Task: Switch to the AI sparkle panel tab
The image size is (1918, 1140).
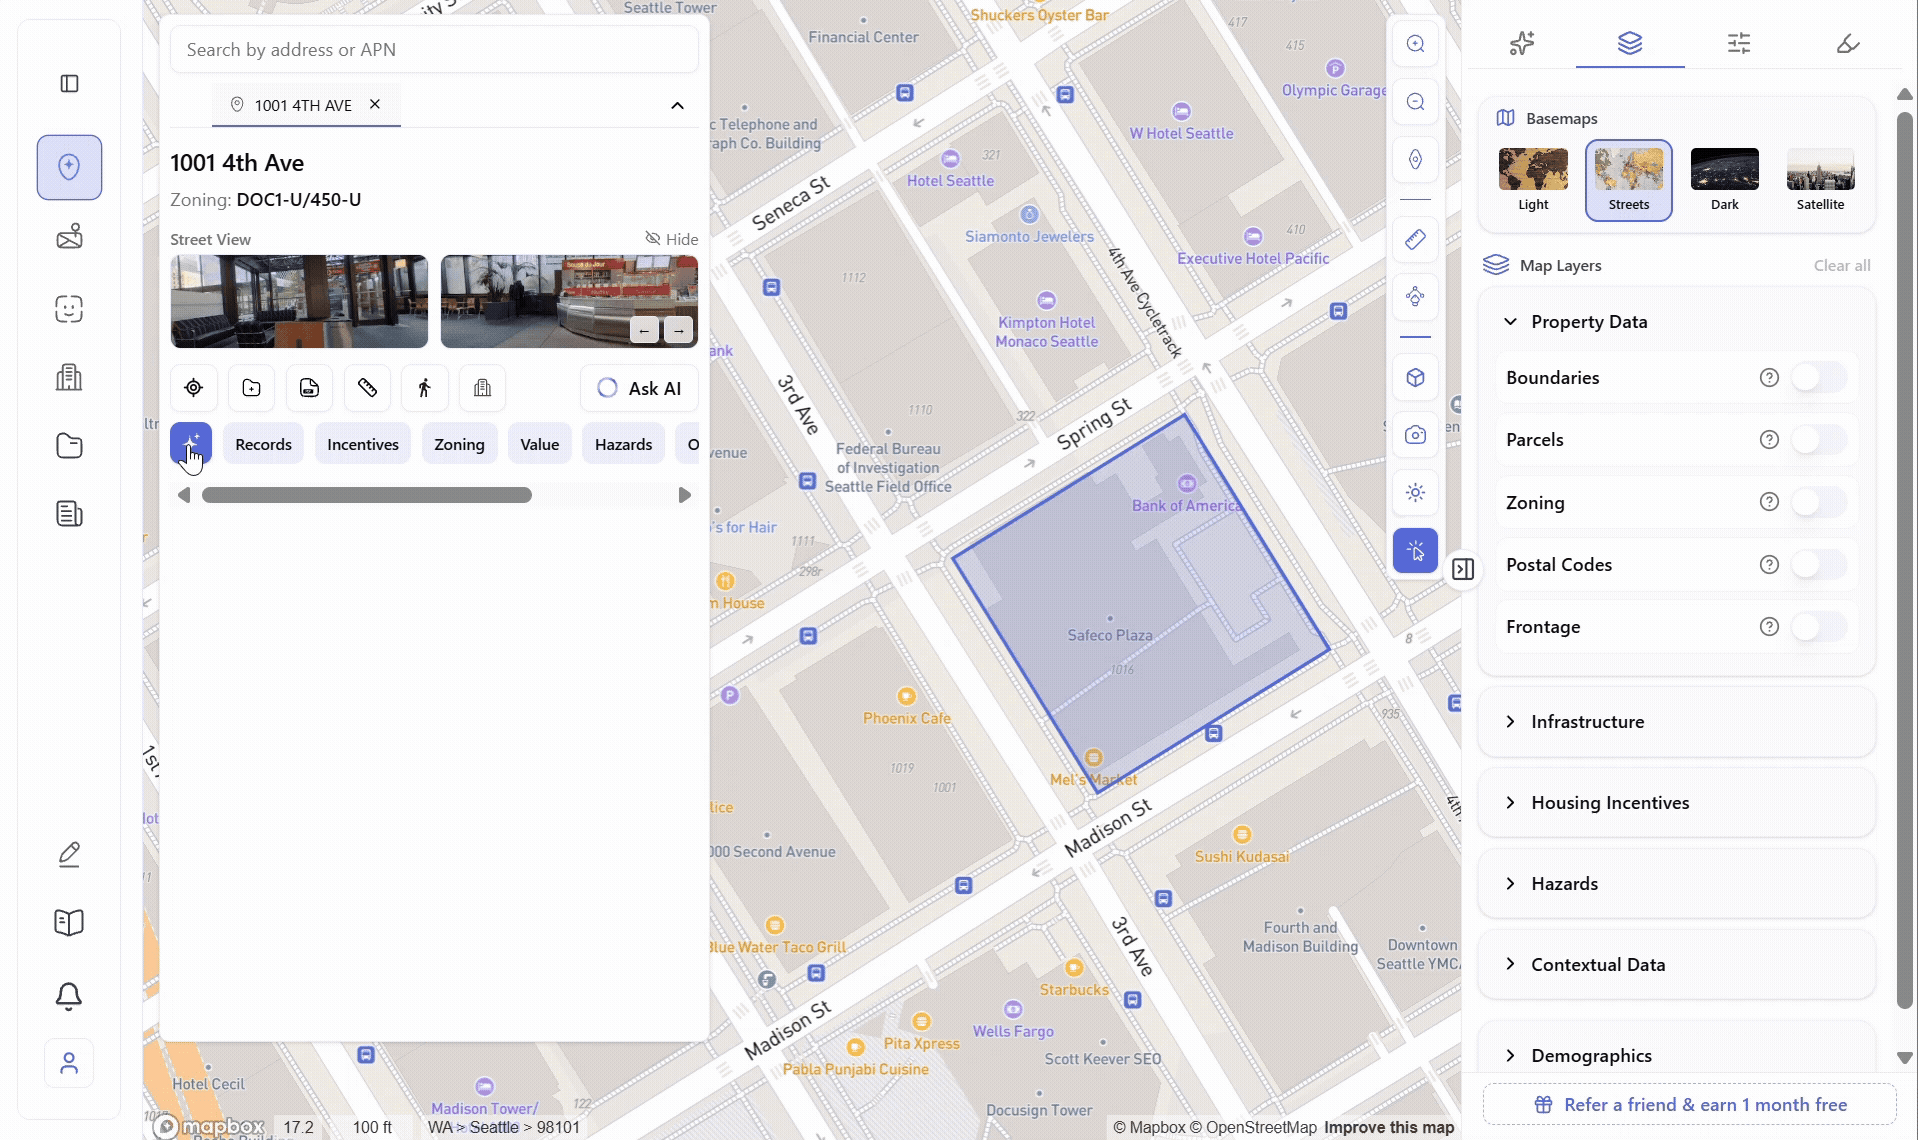Action: tap(1522, 43)
